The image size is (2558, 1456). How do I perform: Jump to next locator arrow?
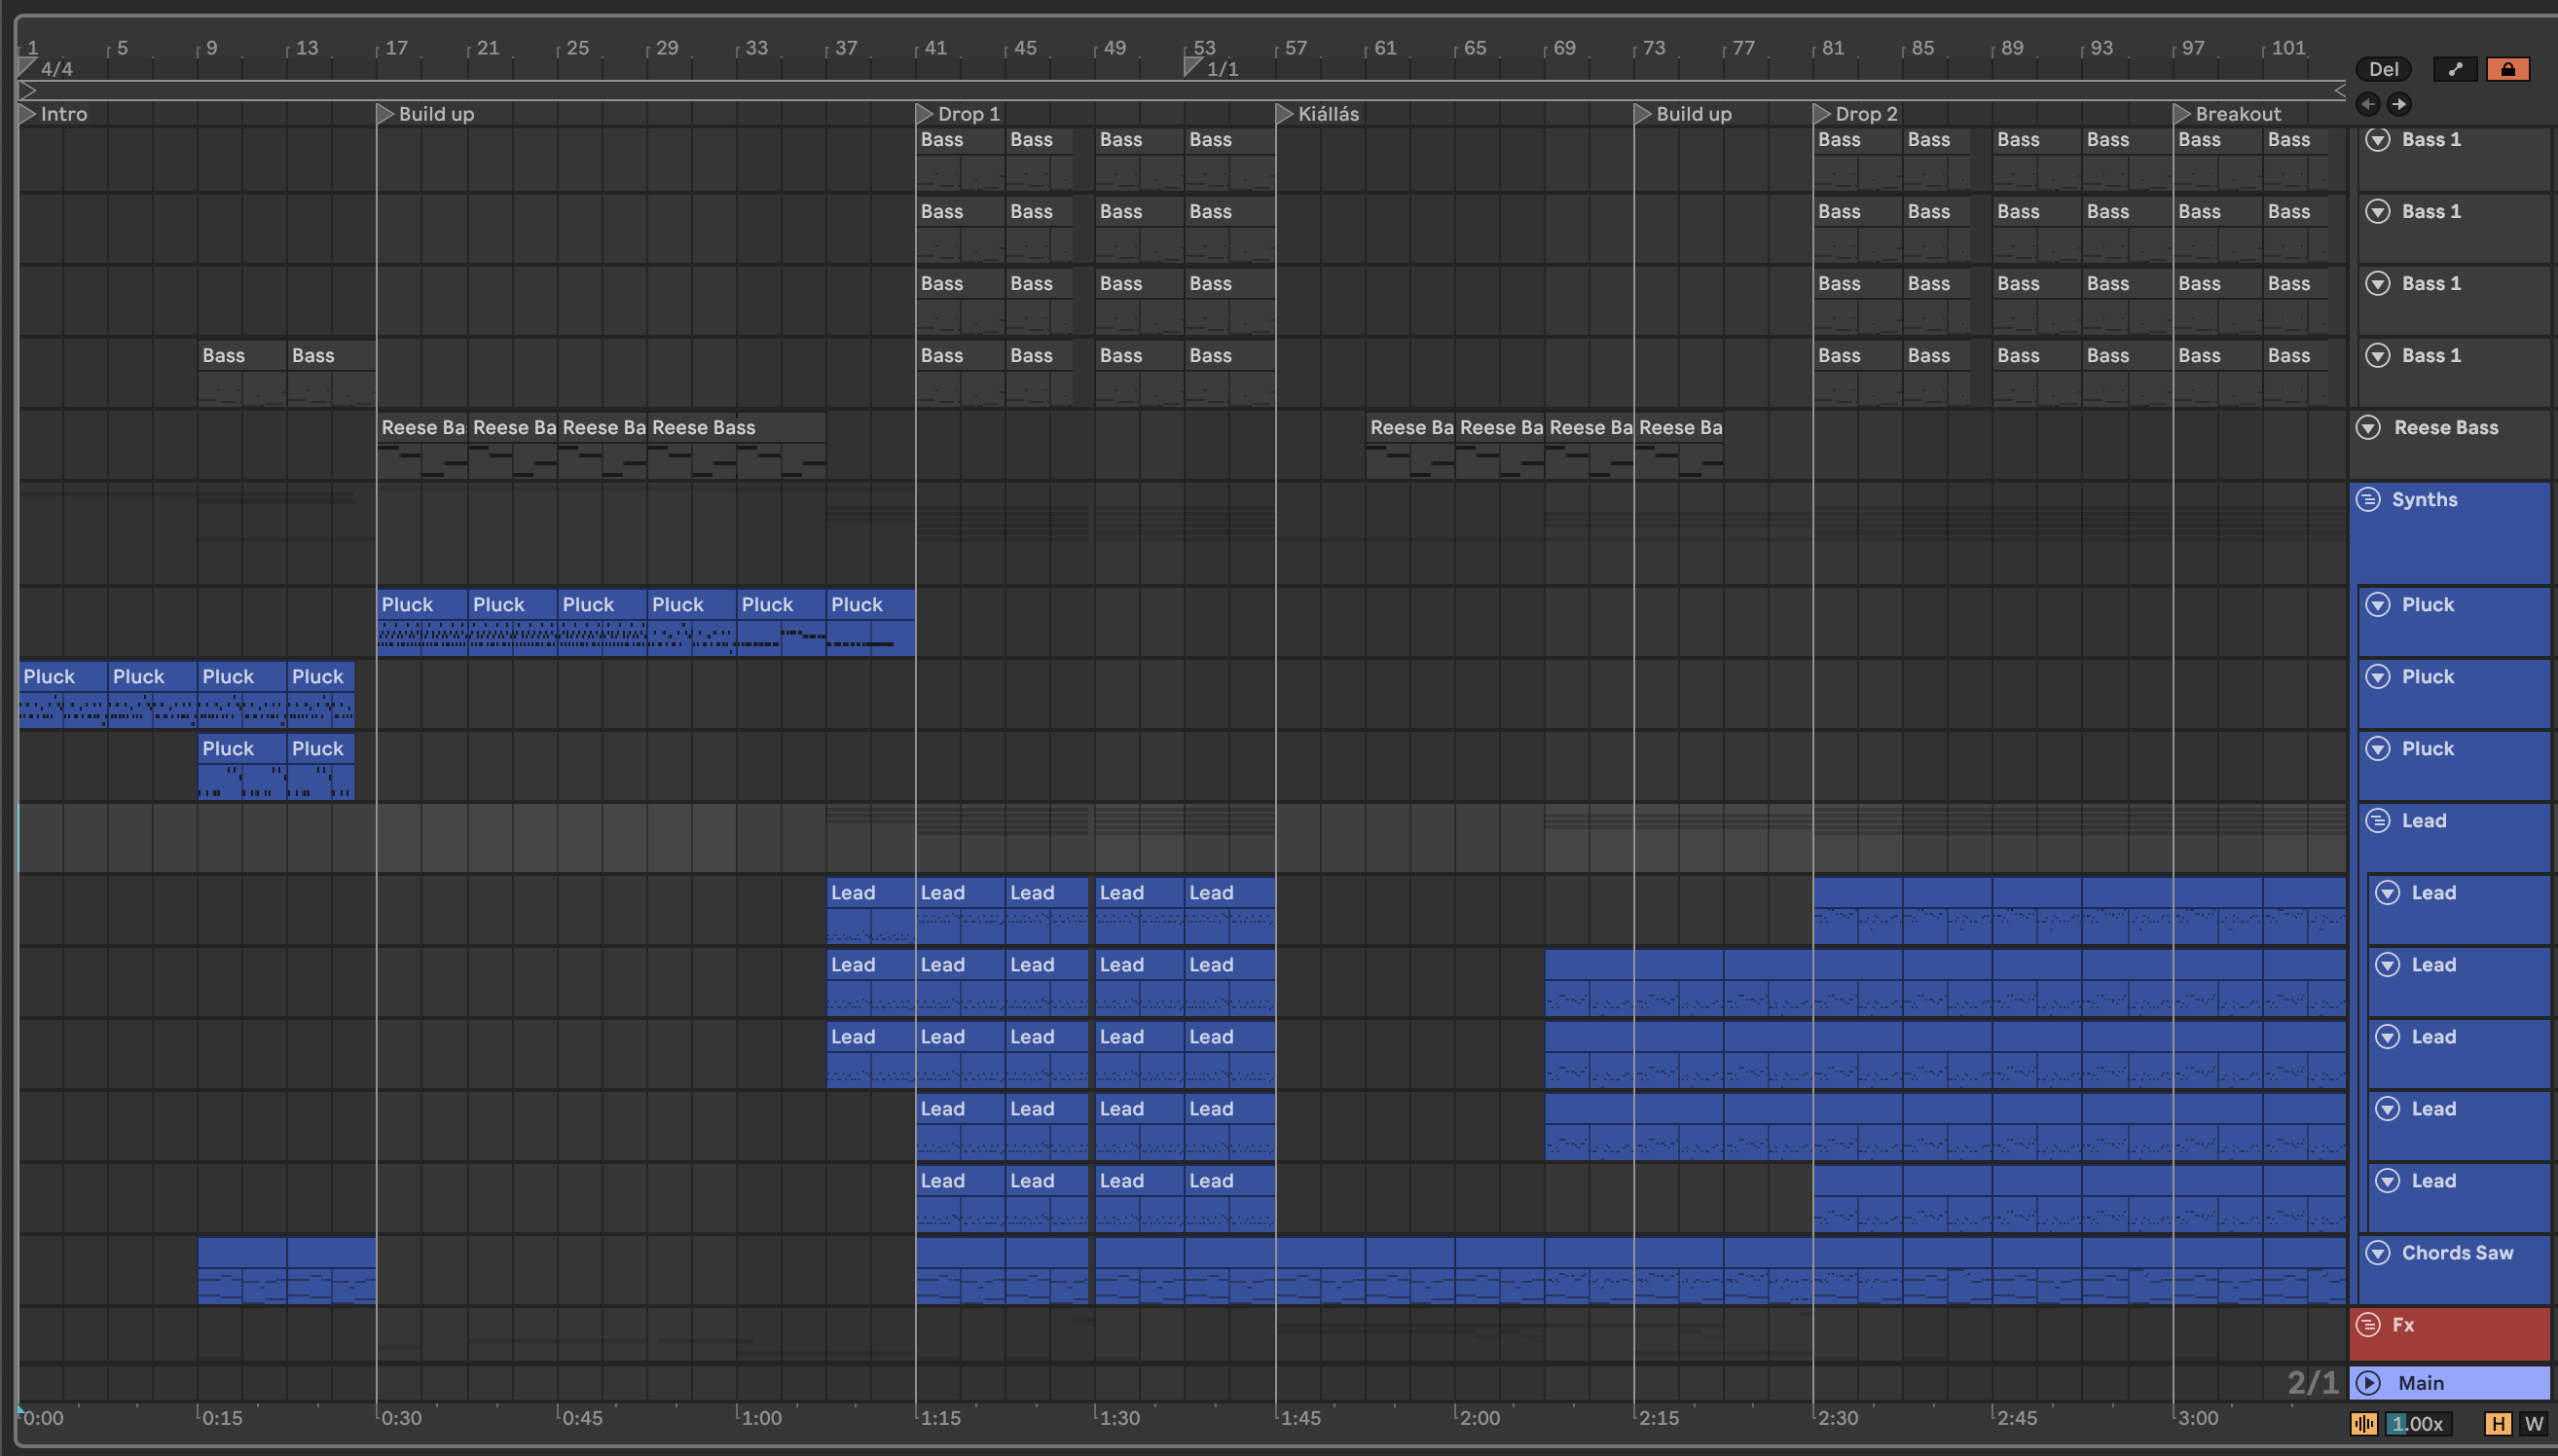[2399, 104]
